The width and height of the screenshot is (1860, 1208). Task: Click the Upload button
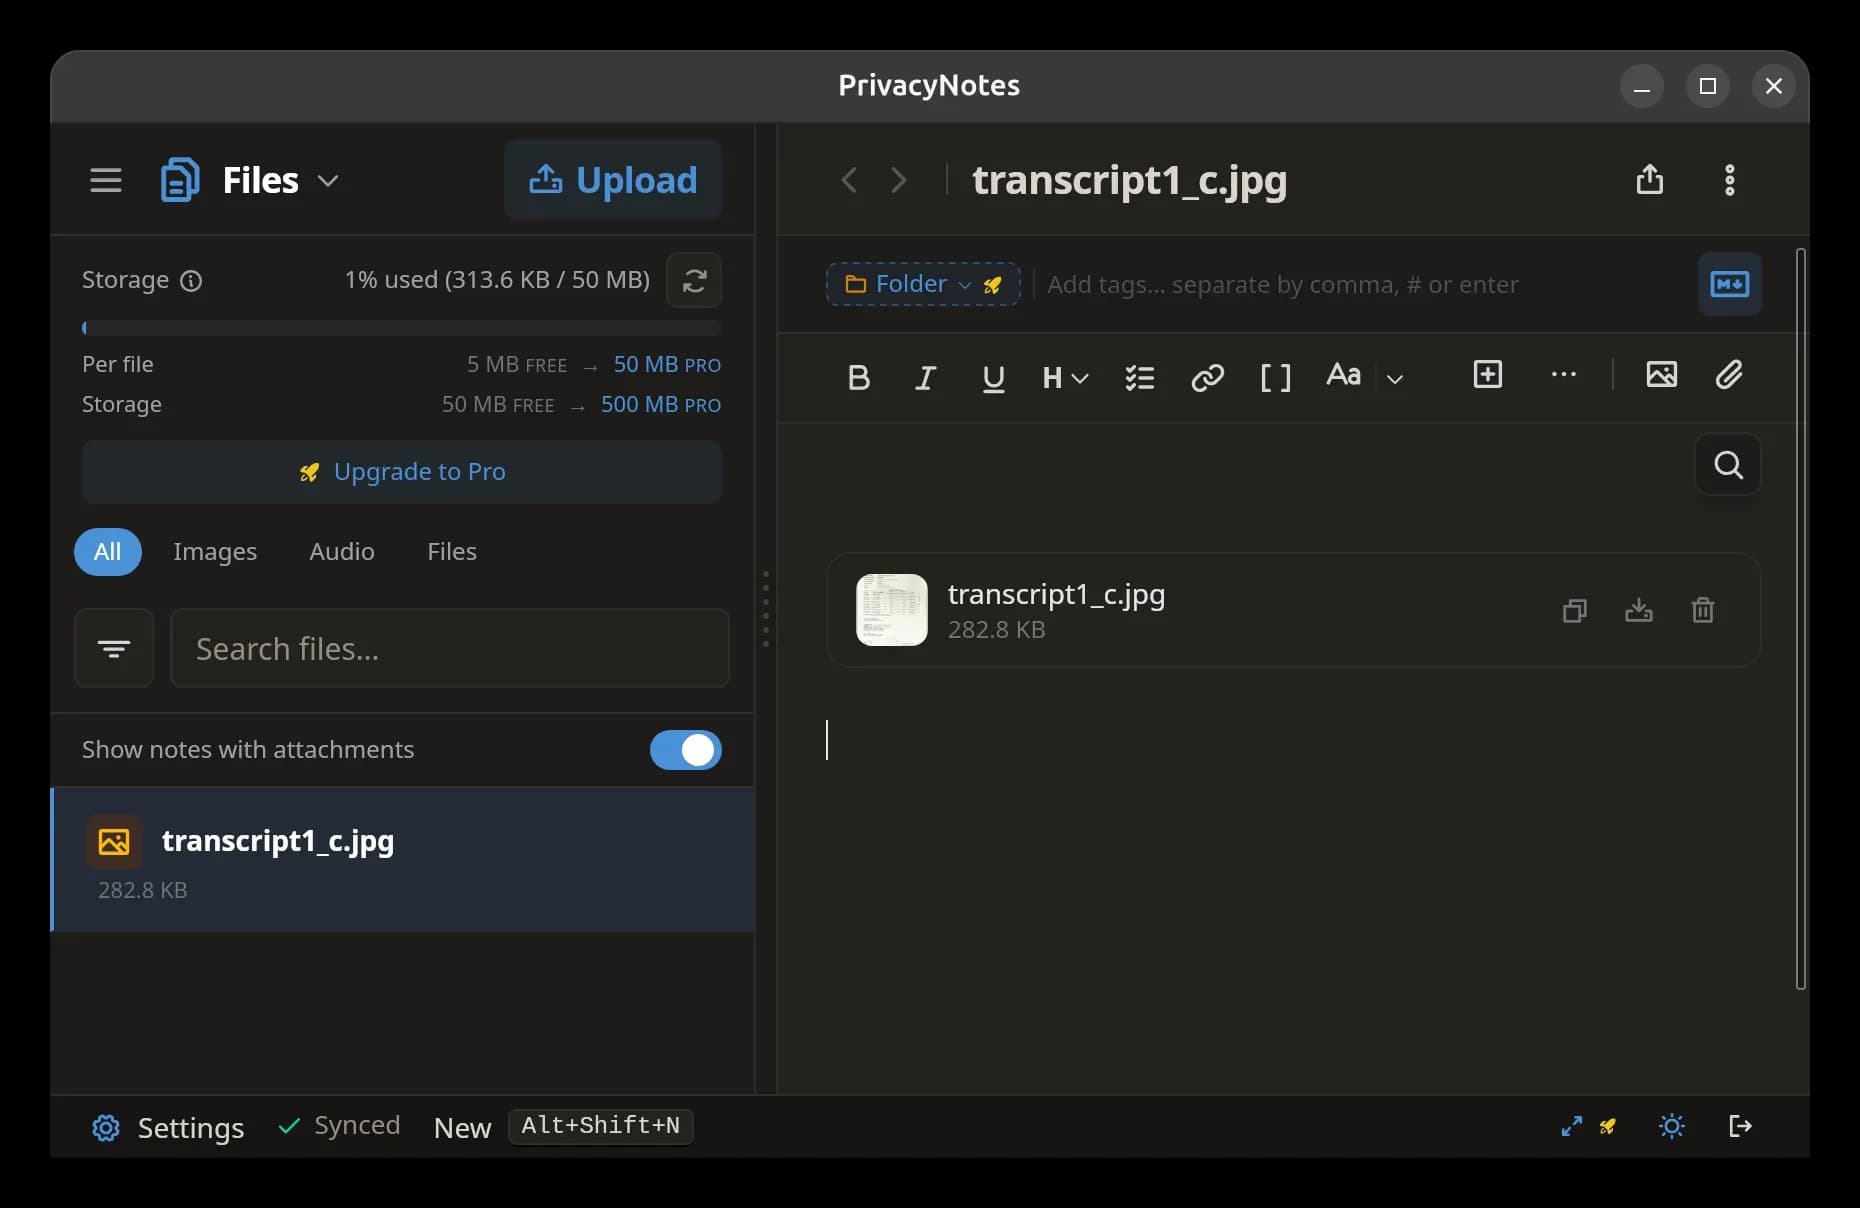coord(613,180)
